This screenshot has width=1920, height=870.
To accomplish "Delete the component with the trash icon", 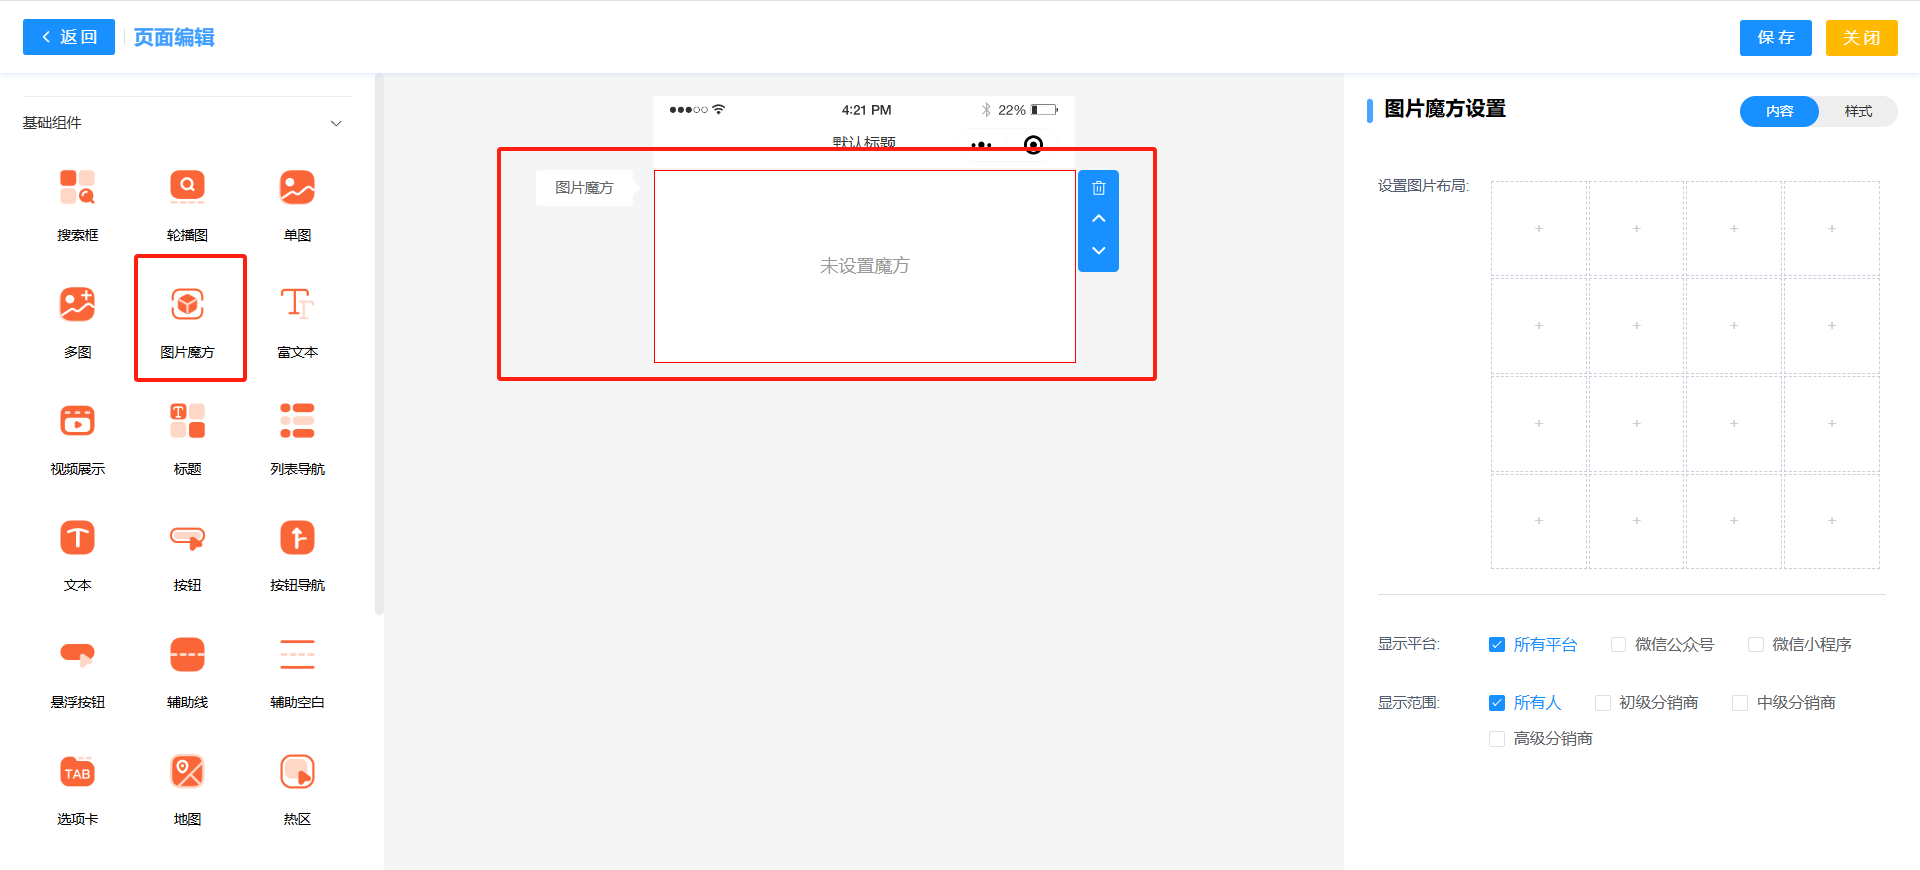I will click(x=1098, y=188).
